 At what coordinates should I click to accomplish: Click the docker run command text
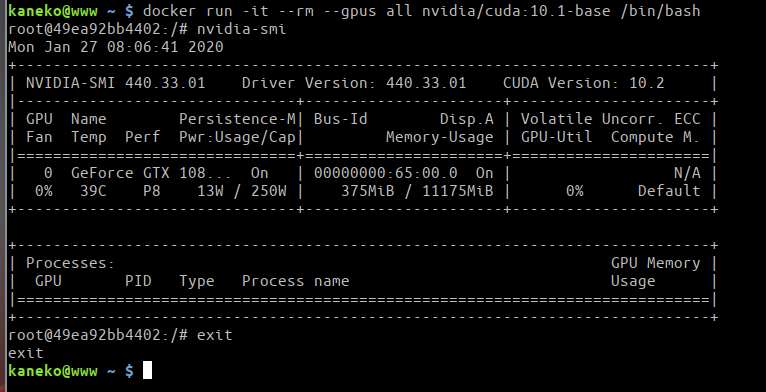422,11
